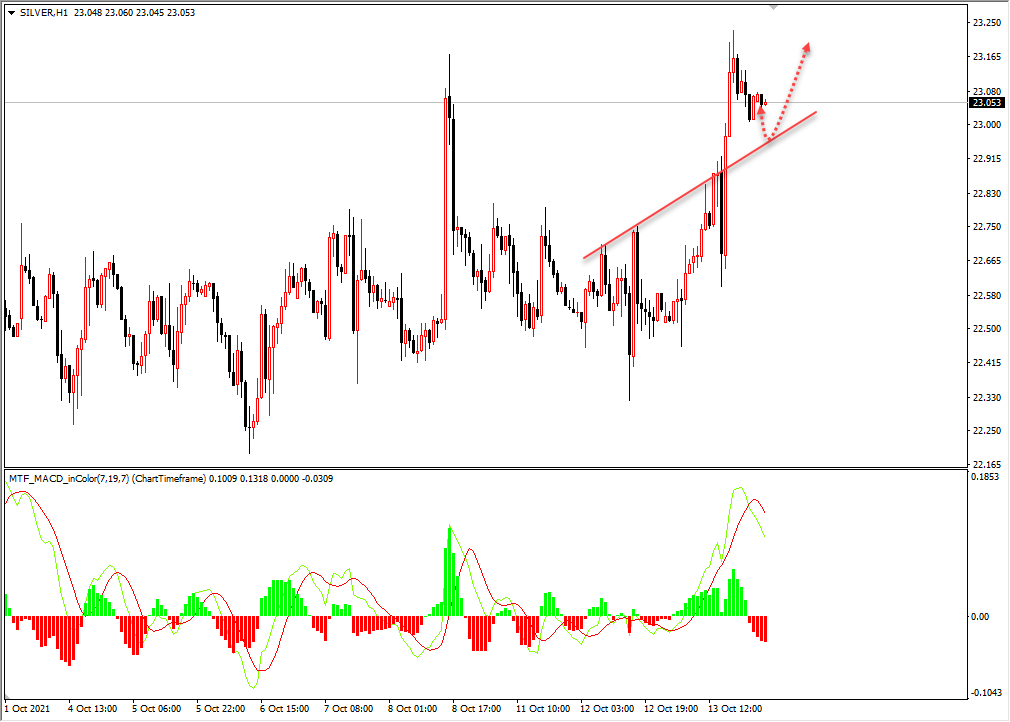Click the SILVER,H1 symbol title text
Screen dimensions: 1010x722
[44, 13]
